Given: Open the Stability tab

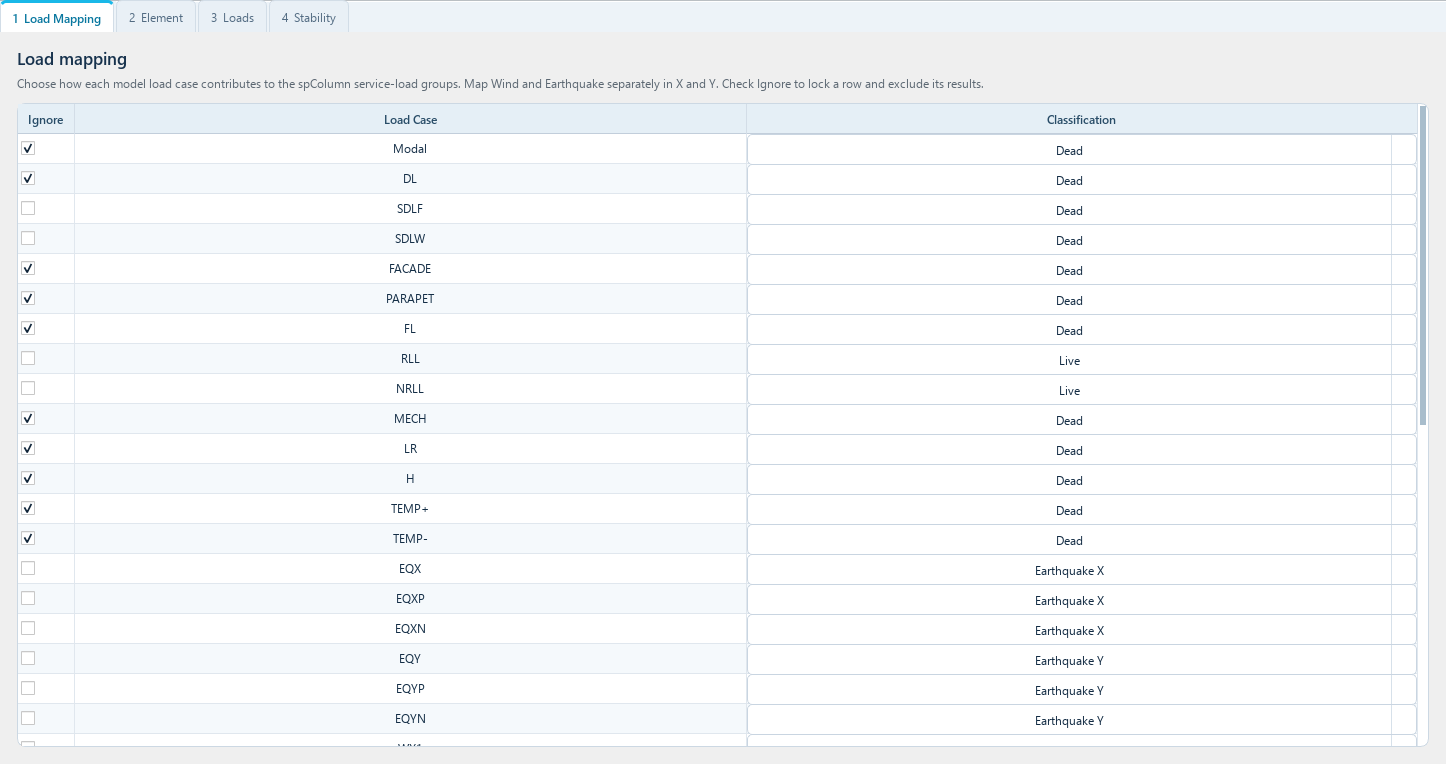Looking at the screenshot, I should click(308, 18).
